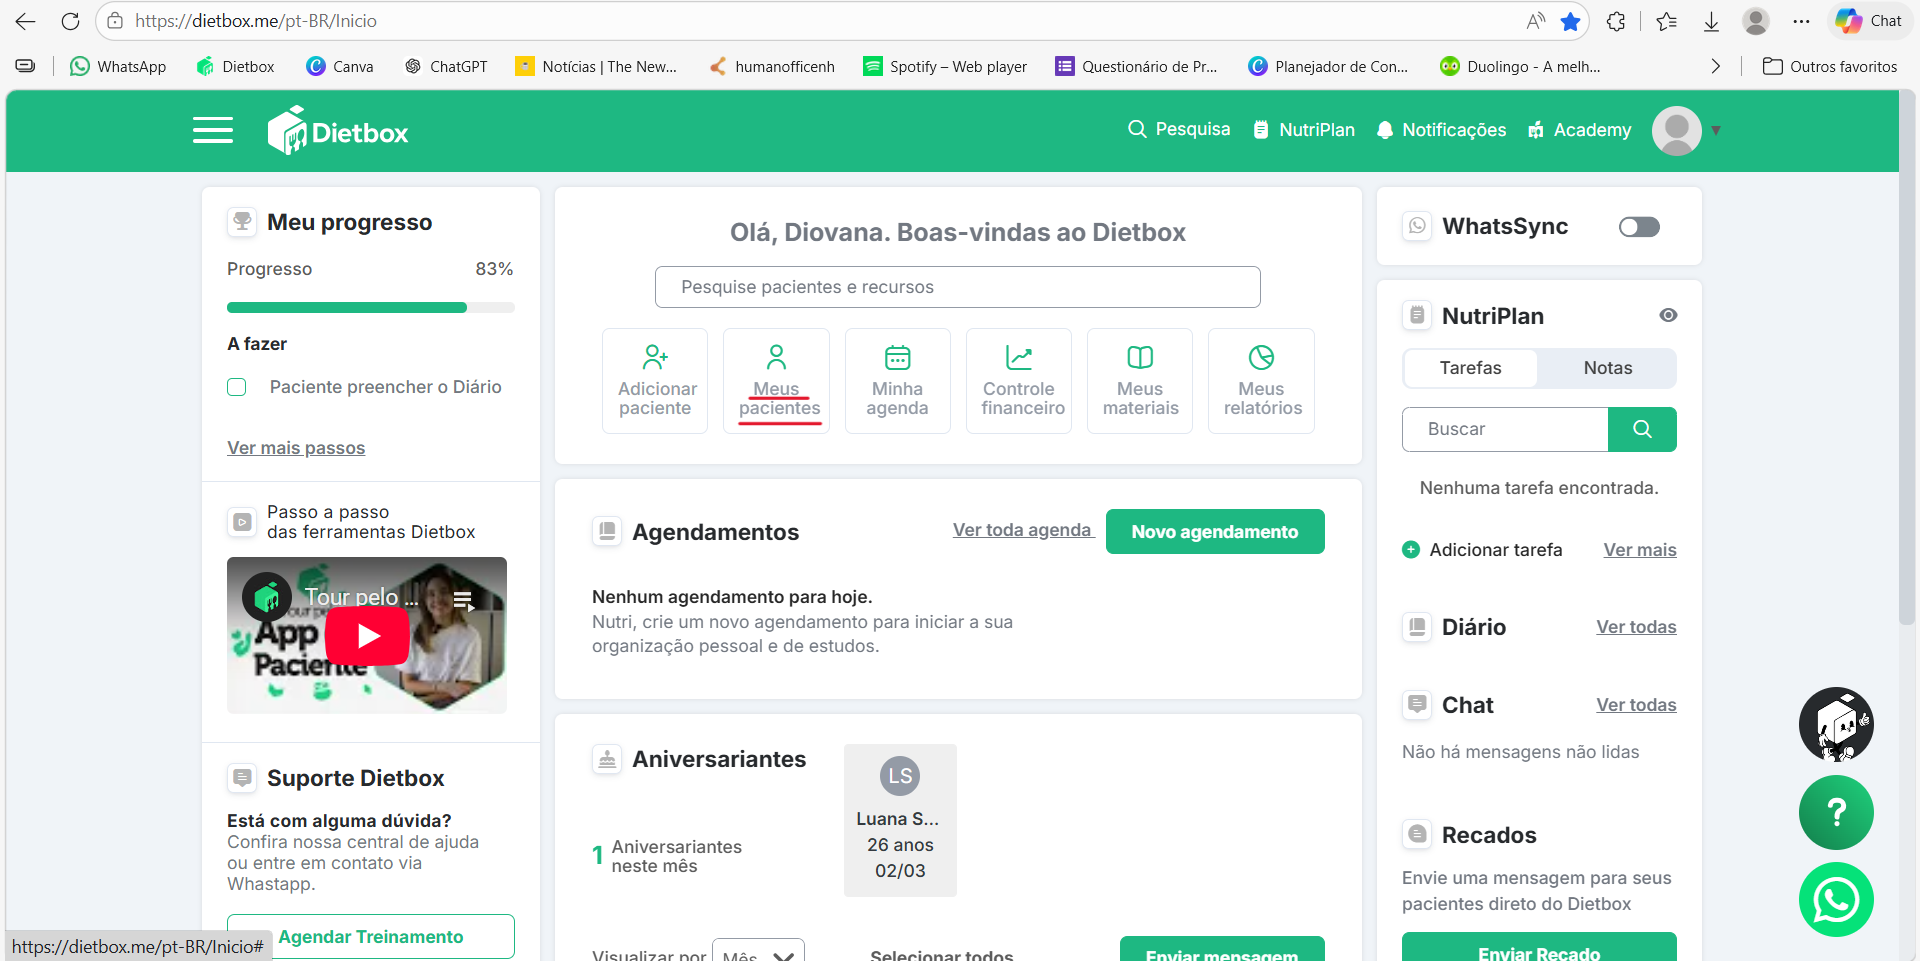Toggle the favorite star in address bar
This screenshot has height=961, width=1920.
(x=1571, y=21)
